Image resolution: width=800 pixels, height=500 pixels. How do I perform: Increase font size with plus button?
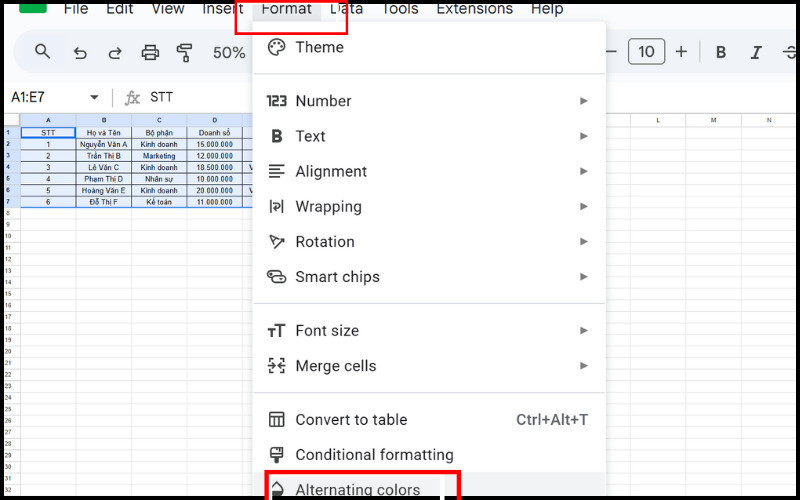(x=681, y=52)
